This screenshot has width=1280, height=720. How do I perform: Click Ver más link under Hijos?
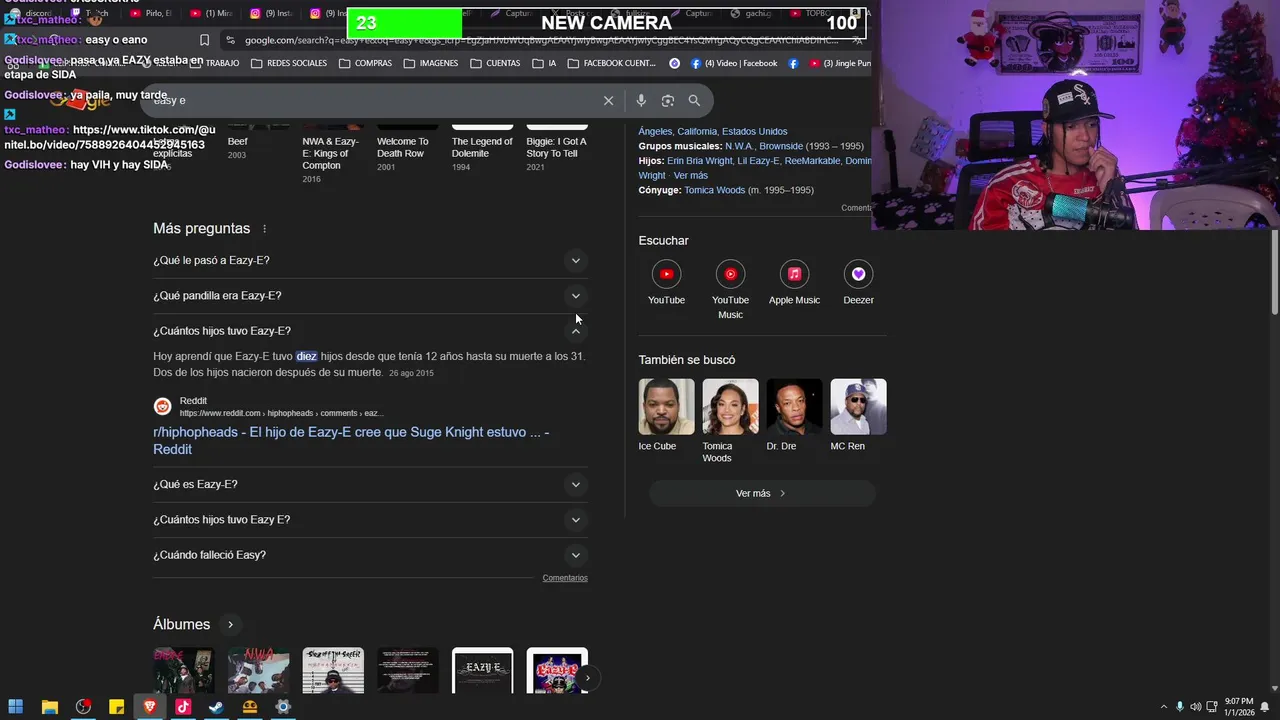[690, 176]
